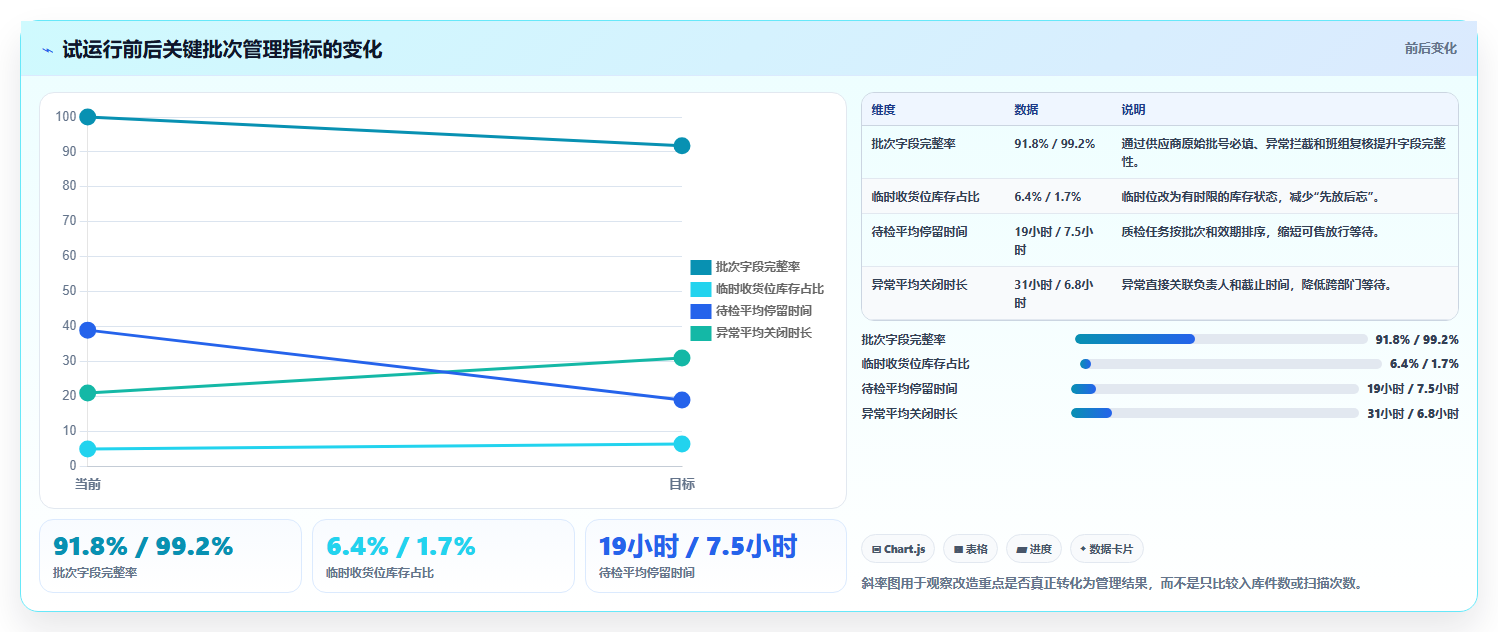Click the 数据卡片 tag chip
This screenshot has width=1498, height=632.
click(x=1107, y=549)
